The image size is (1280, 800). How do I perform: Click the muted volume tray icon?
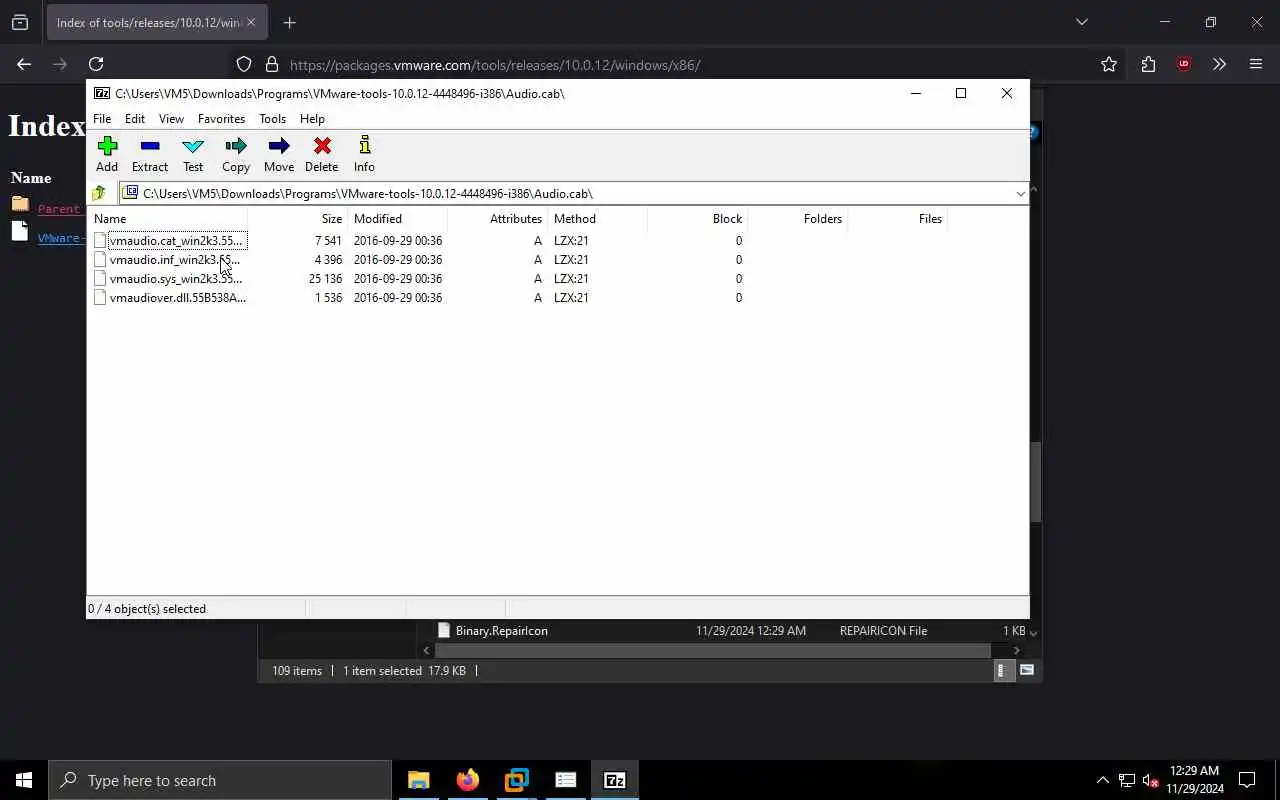tap(1150, 780)
